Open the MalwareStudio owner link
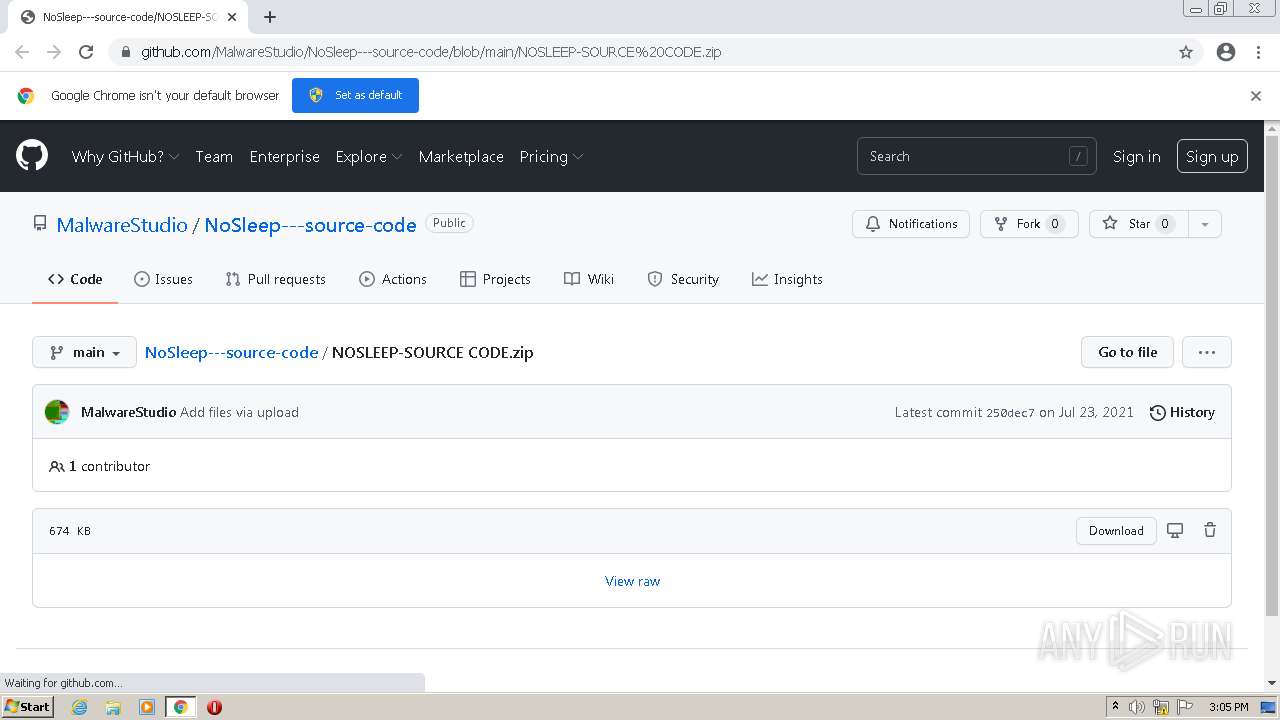Viewport: 1280px width, 720px height. pos(122,225)
